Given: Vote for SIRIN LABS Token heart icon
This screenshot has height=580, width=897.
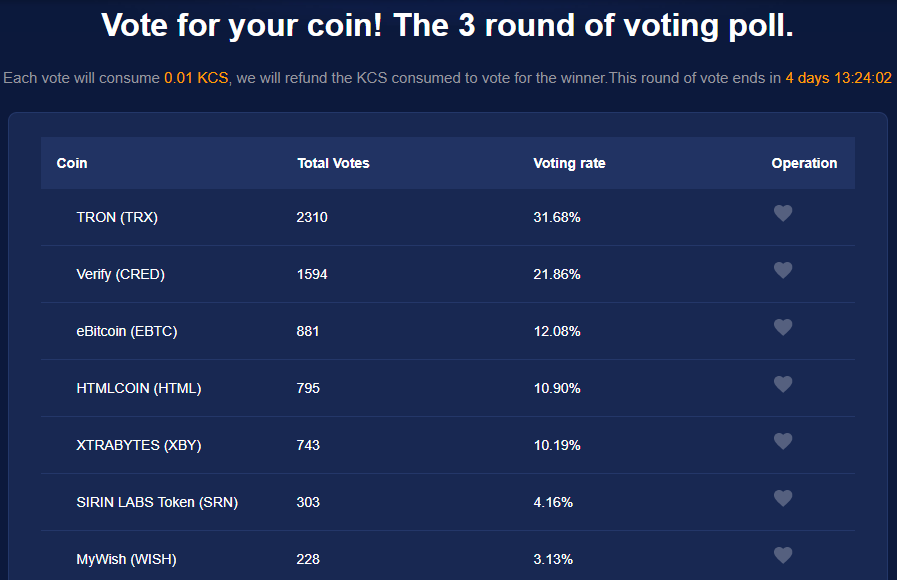Looking at the screenshot, I should click(x=783, y=498).
